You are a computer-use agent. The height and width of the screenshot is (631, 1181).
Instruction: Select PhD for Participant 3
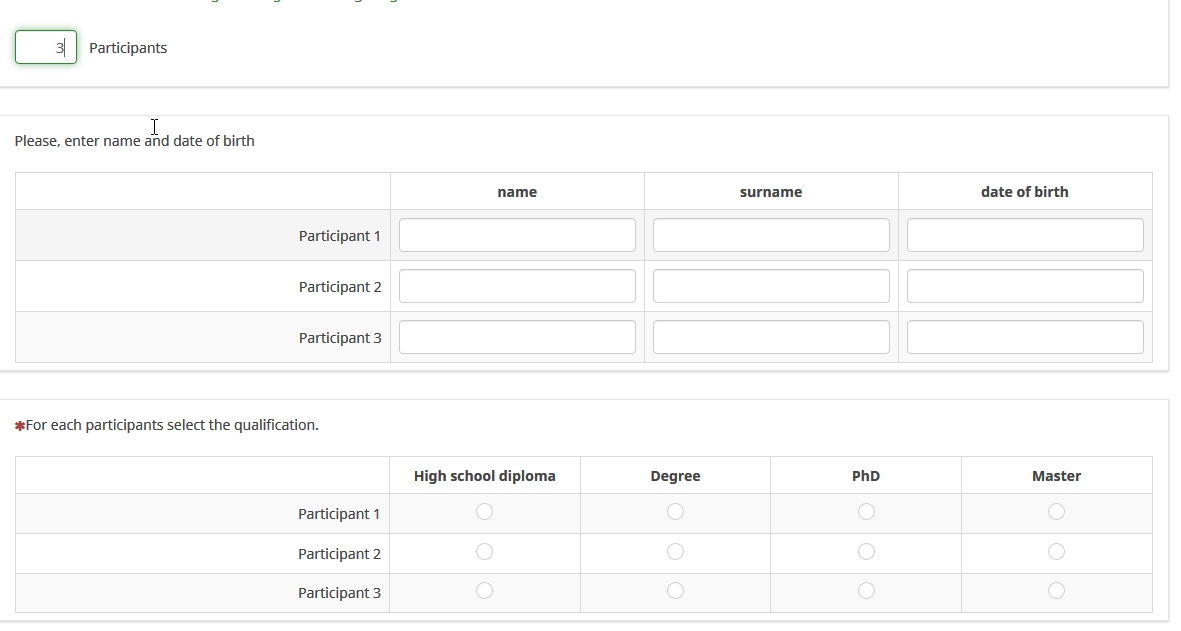coord(866,591)
